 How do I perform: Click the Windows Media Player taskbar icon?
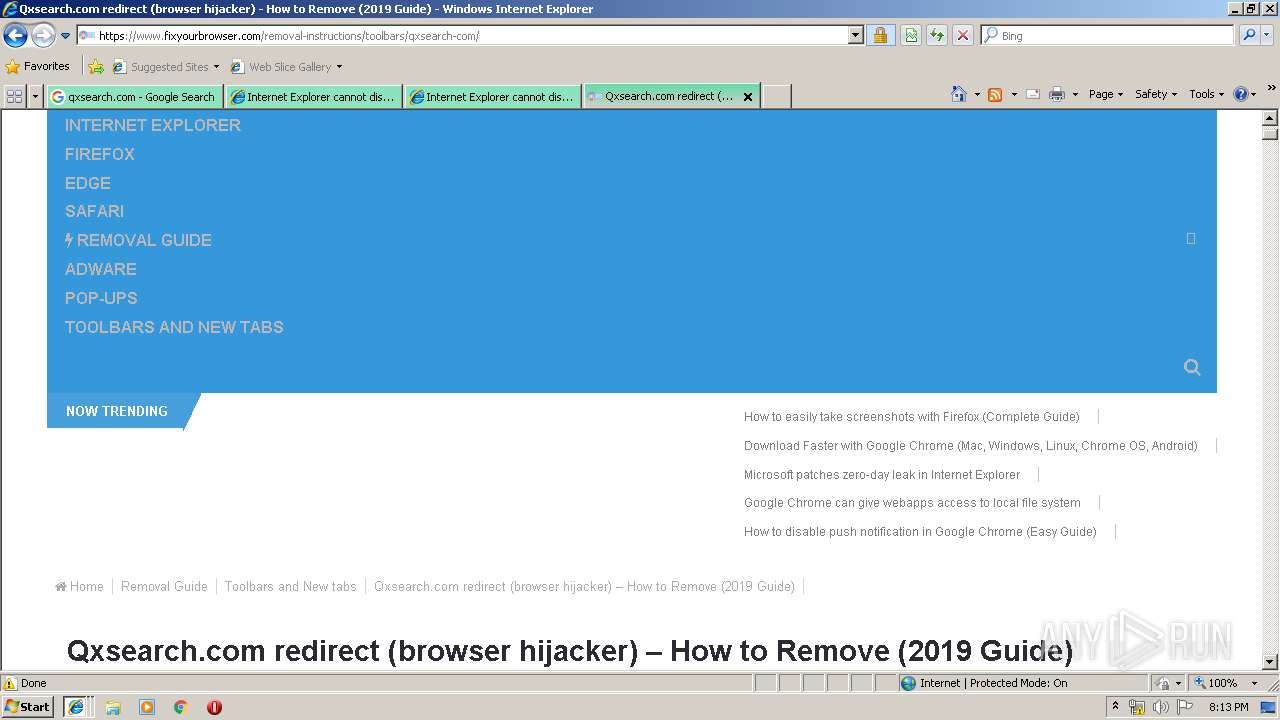[147, 707]
